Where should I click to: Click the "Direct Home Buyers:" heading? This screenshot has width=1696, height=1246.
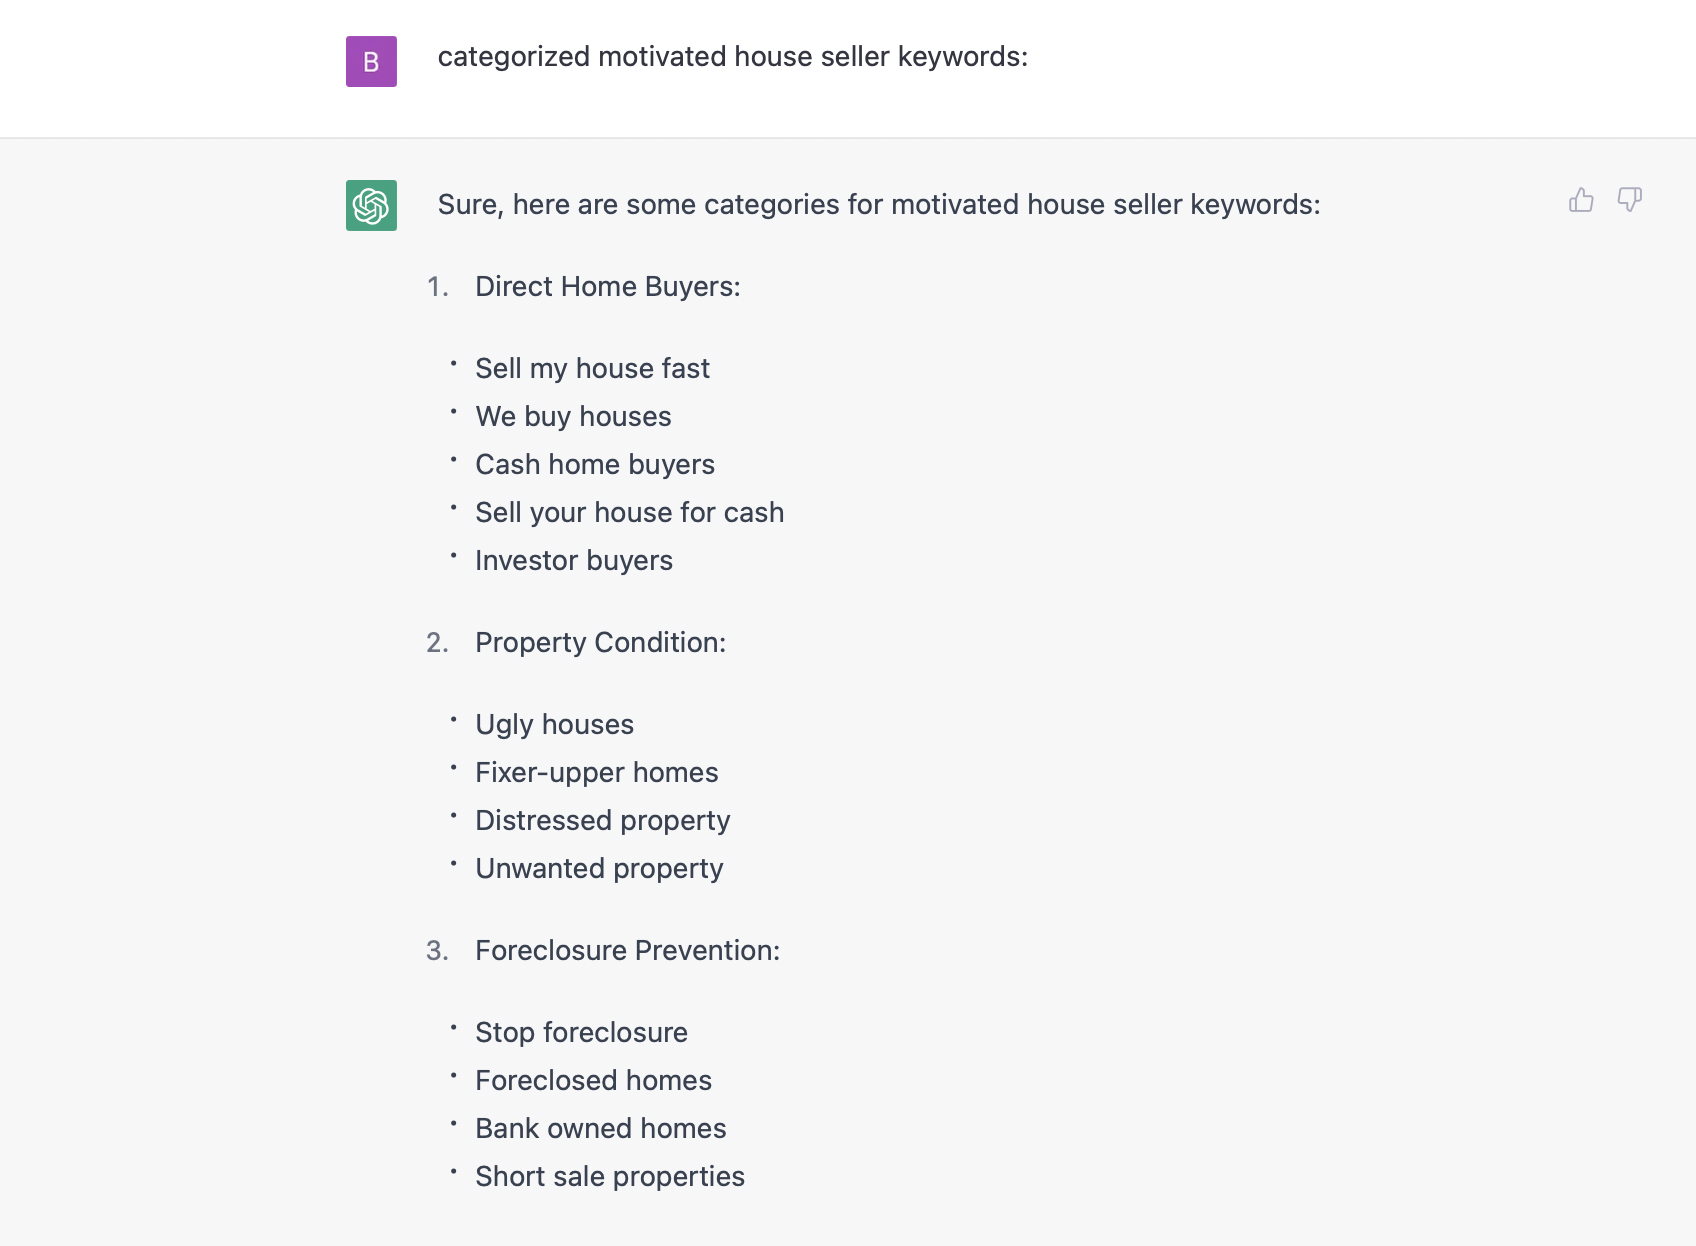click(607, 287)
